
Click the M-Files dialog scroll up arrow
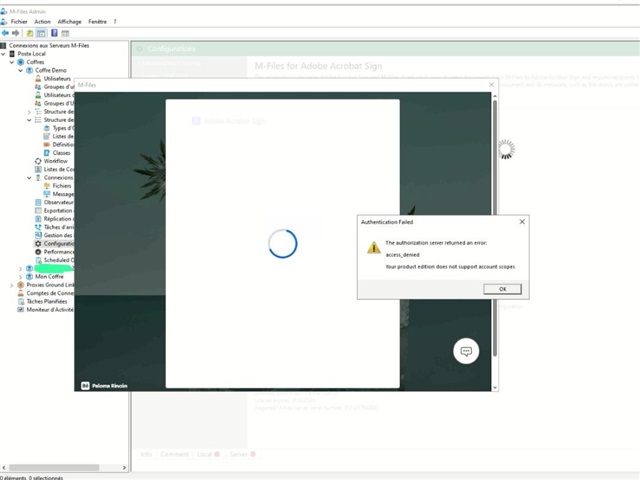[x=495, y=96]
